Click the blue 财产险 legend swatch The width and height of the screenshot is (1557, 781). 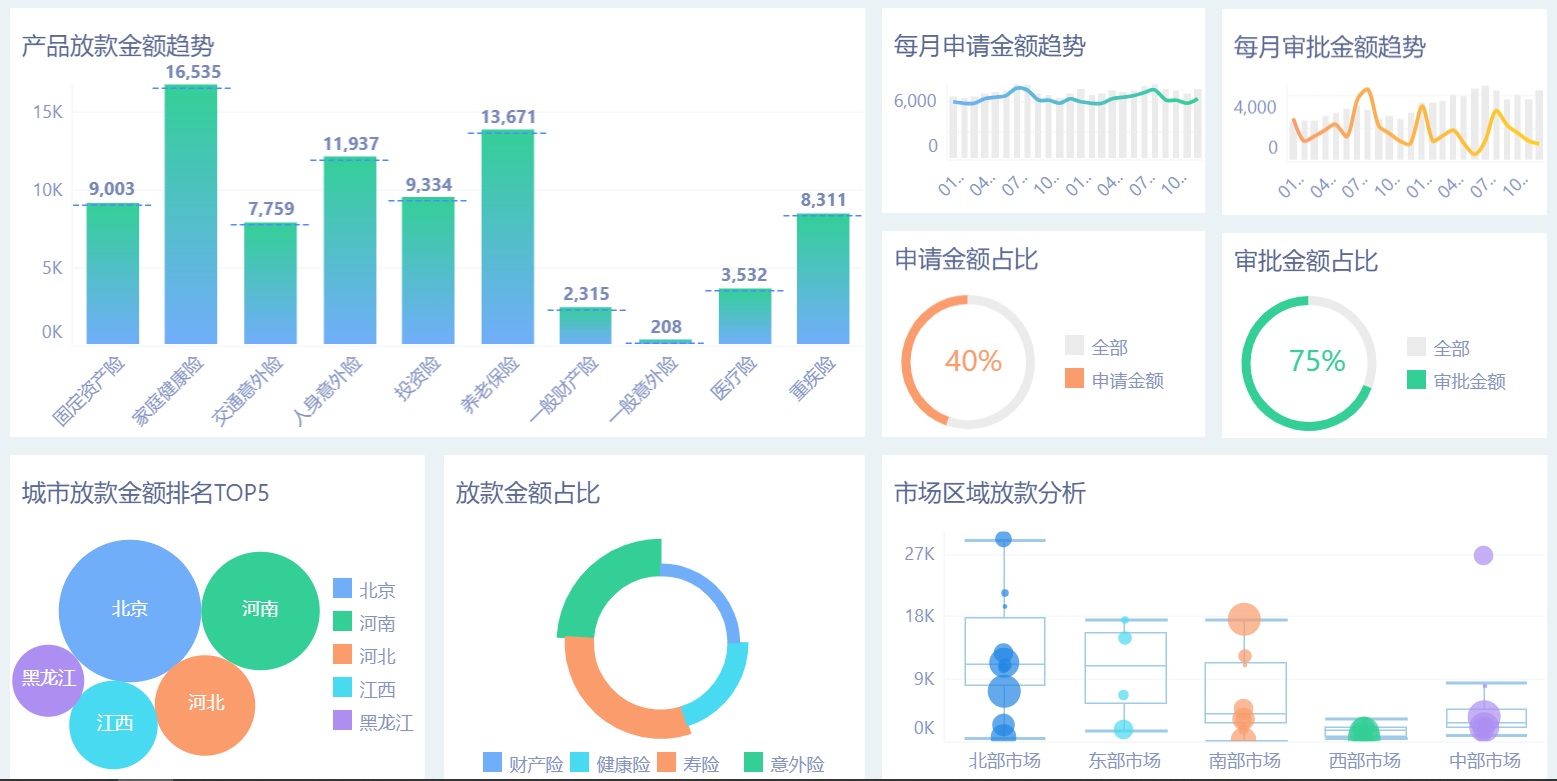click(492, 764)
